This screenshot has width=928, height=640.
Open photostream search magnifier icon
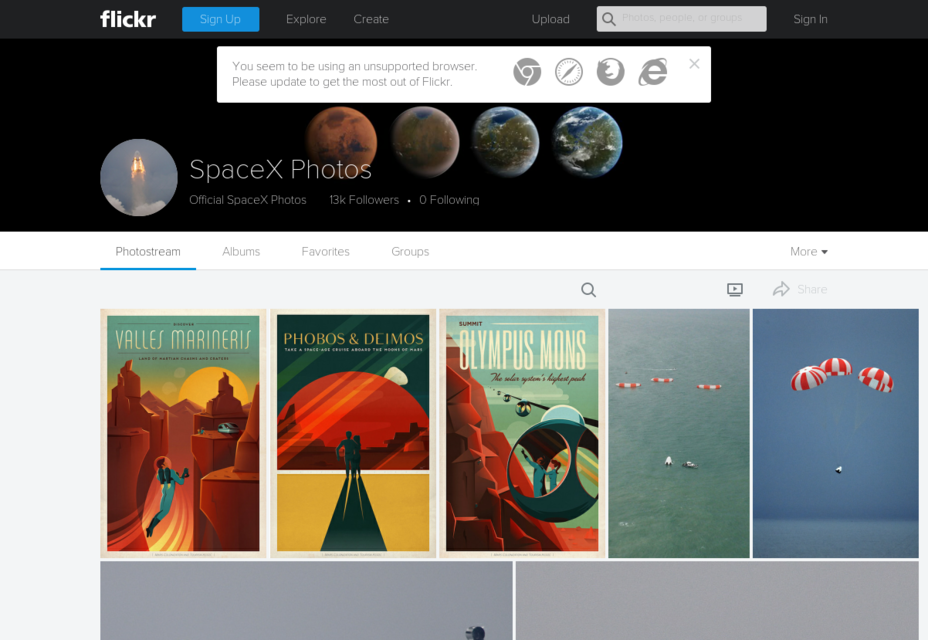point(588,290)
